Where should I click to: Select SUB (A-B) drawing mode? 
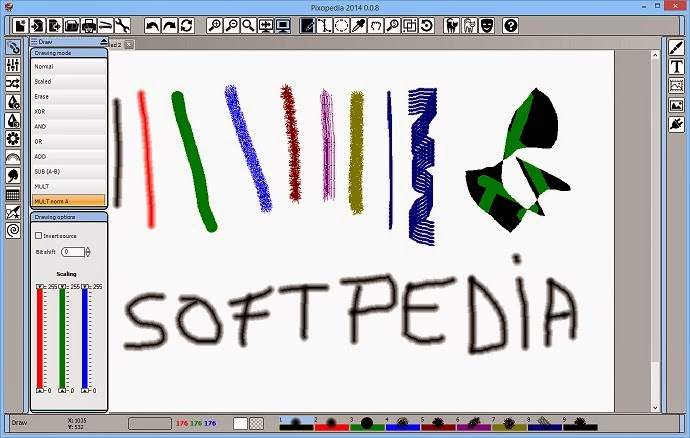[x=69, y=171]
